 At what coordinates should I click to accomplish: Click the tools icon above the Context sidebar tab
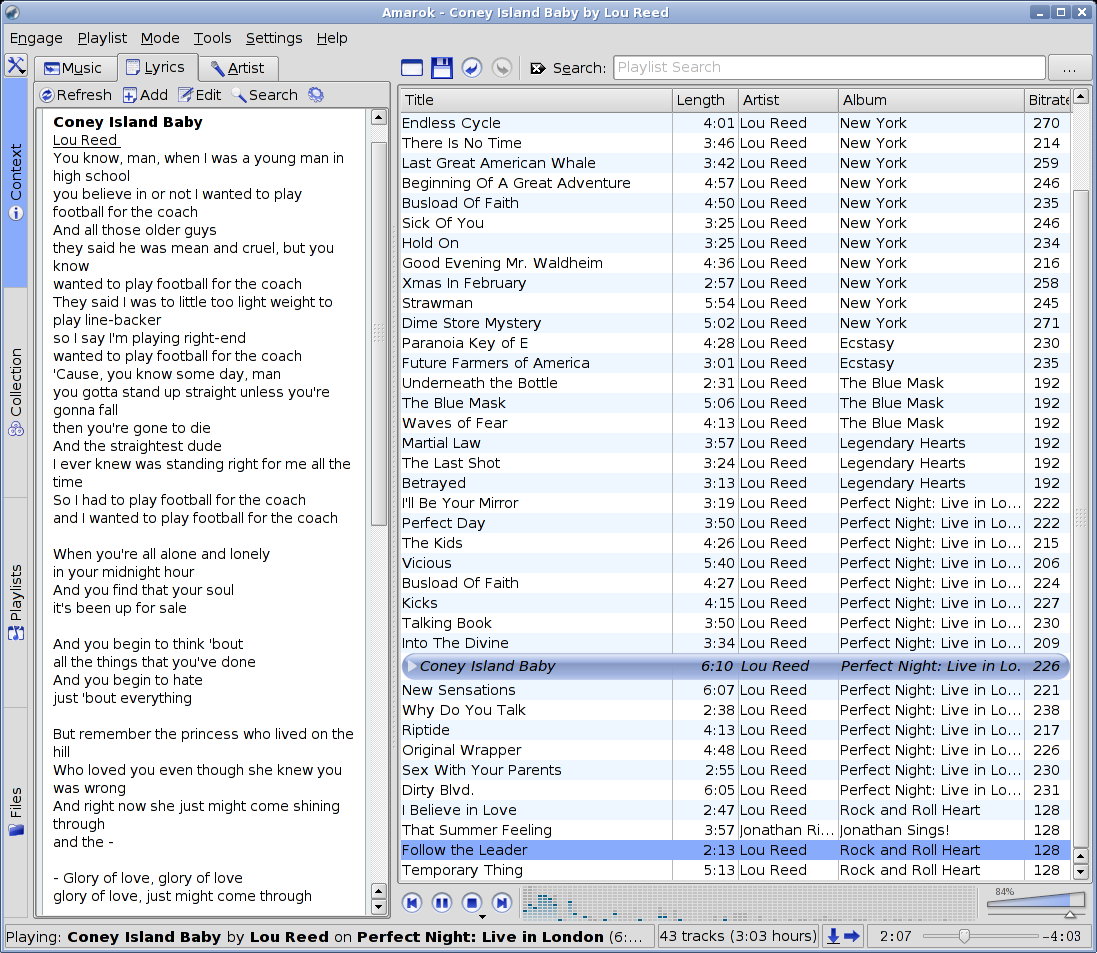15,66
